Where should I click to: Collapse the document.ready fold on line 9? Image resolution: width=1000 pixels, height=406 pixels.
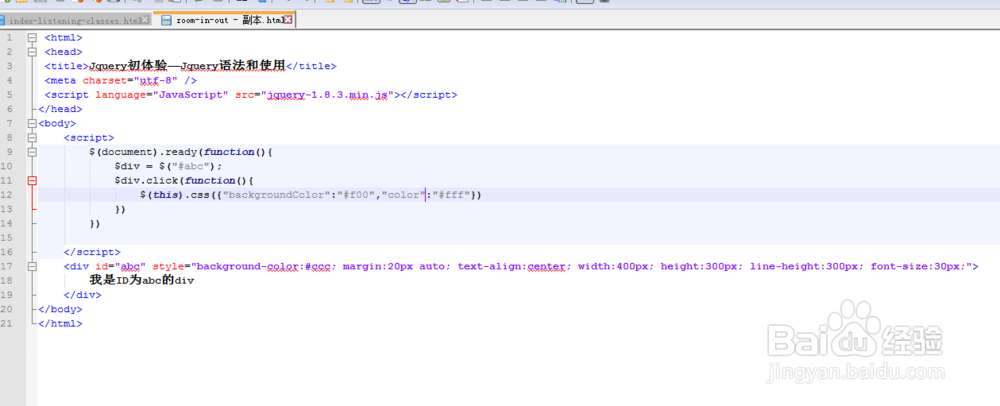(x=32, y=152)
